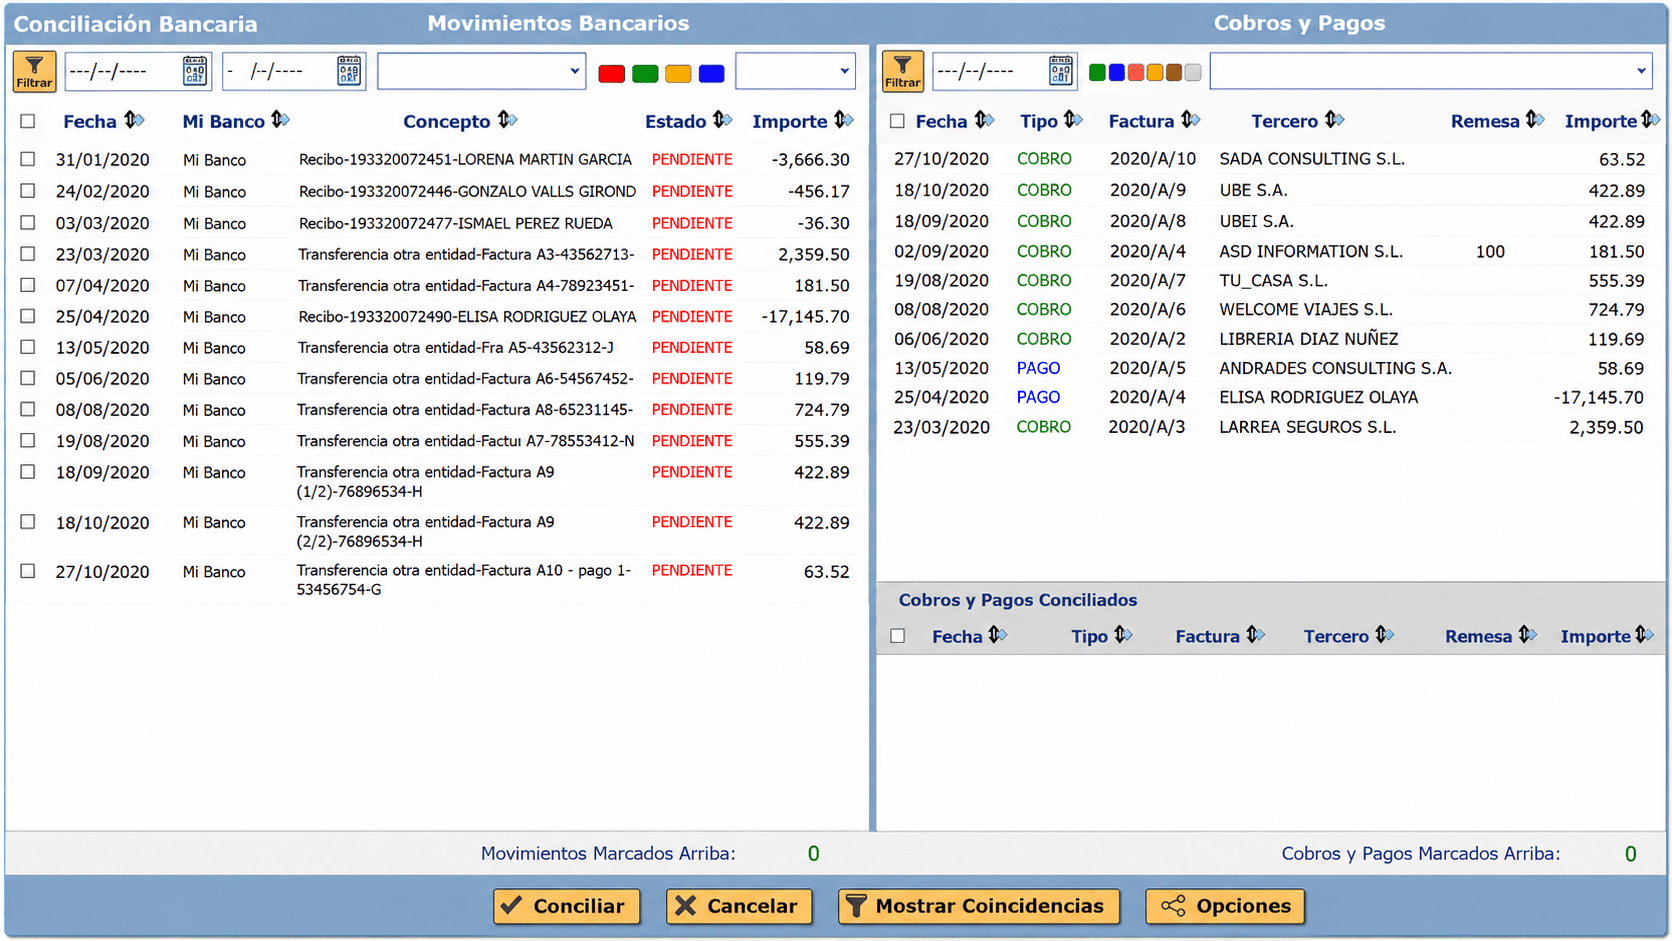Open the dropdown after the bank color squares
1672x941 pixels.
(x=795, y=71)
